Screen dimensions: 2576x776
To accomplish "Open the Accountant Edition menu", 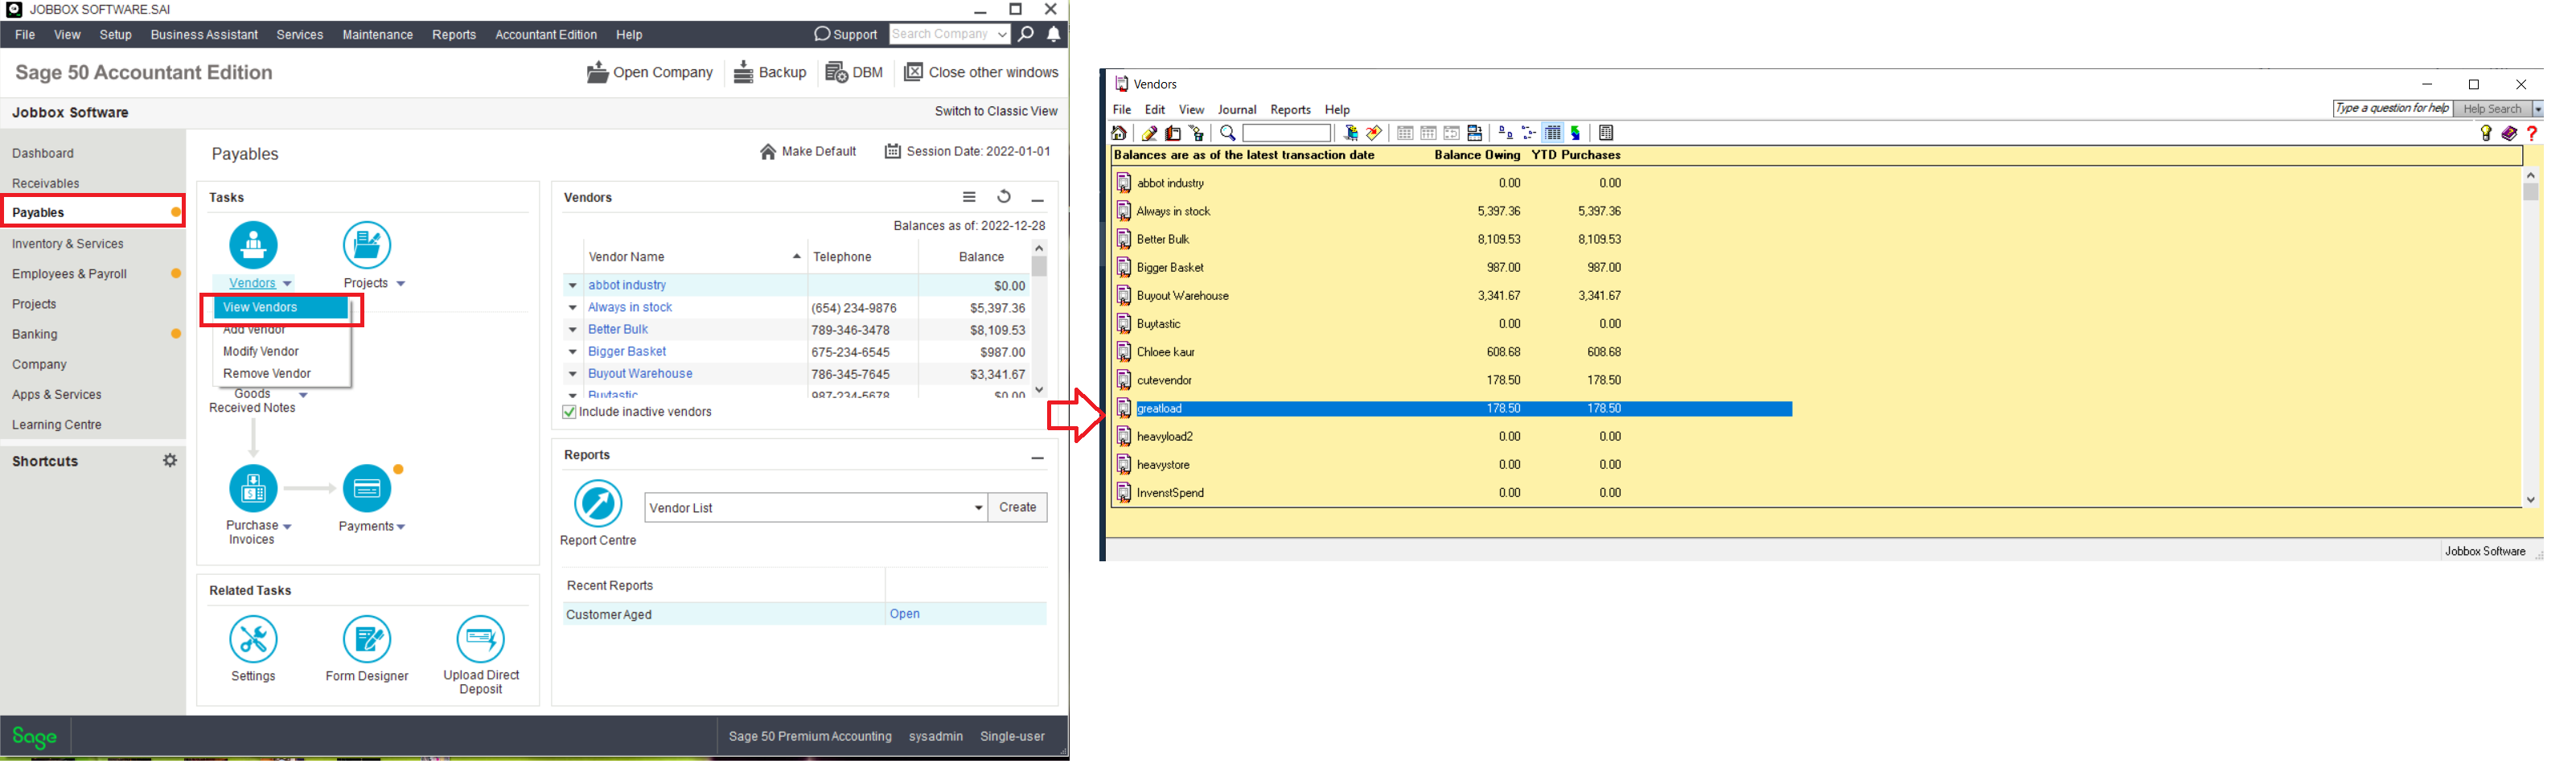I will (546, 35).
